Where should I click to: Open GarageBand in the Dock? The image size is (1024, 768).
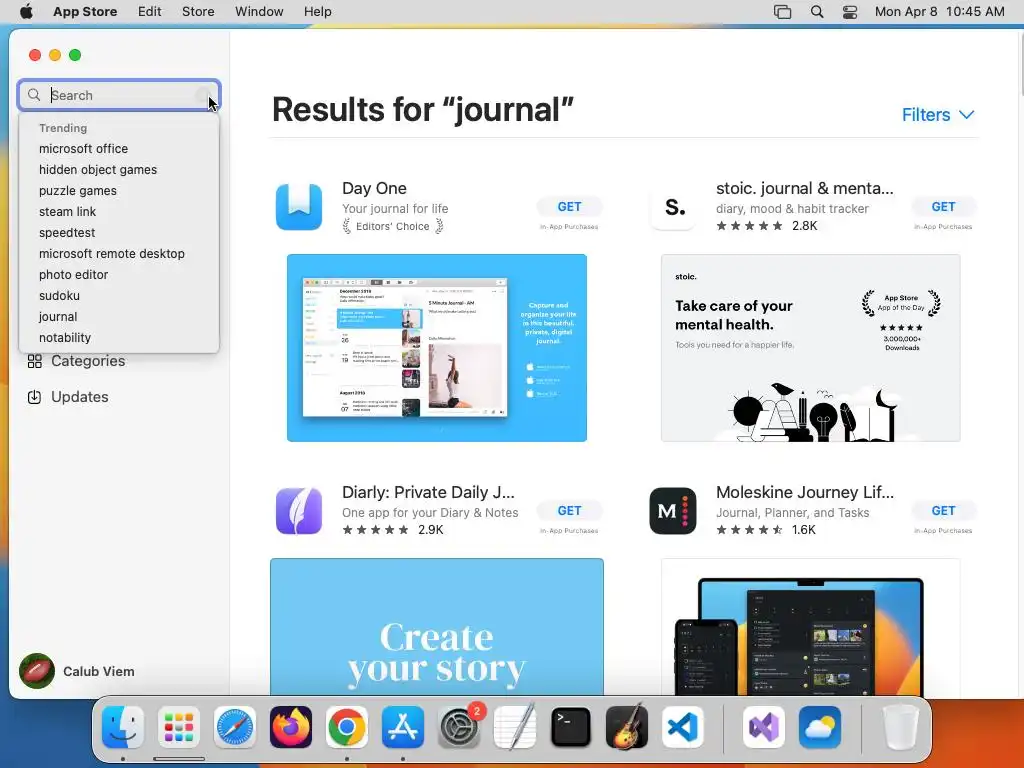pos(627,727)
